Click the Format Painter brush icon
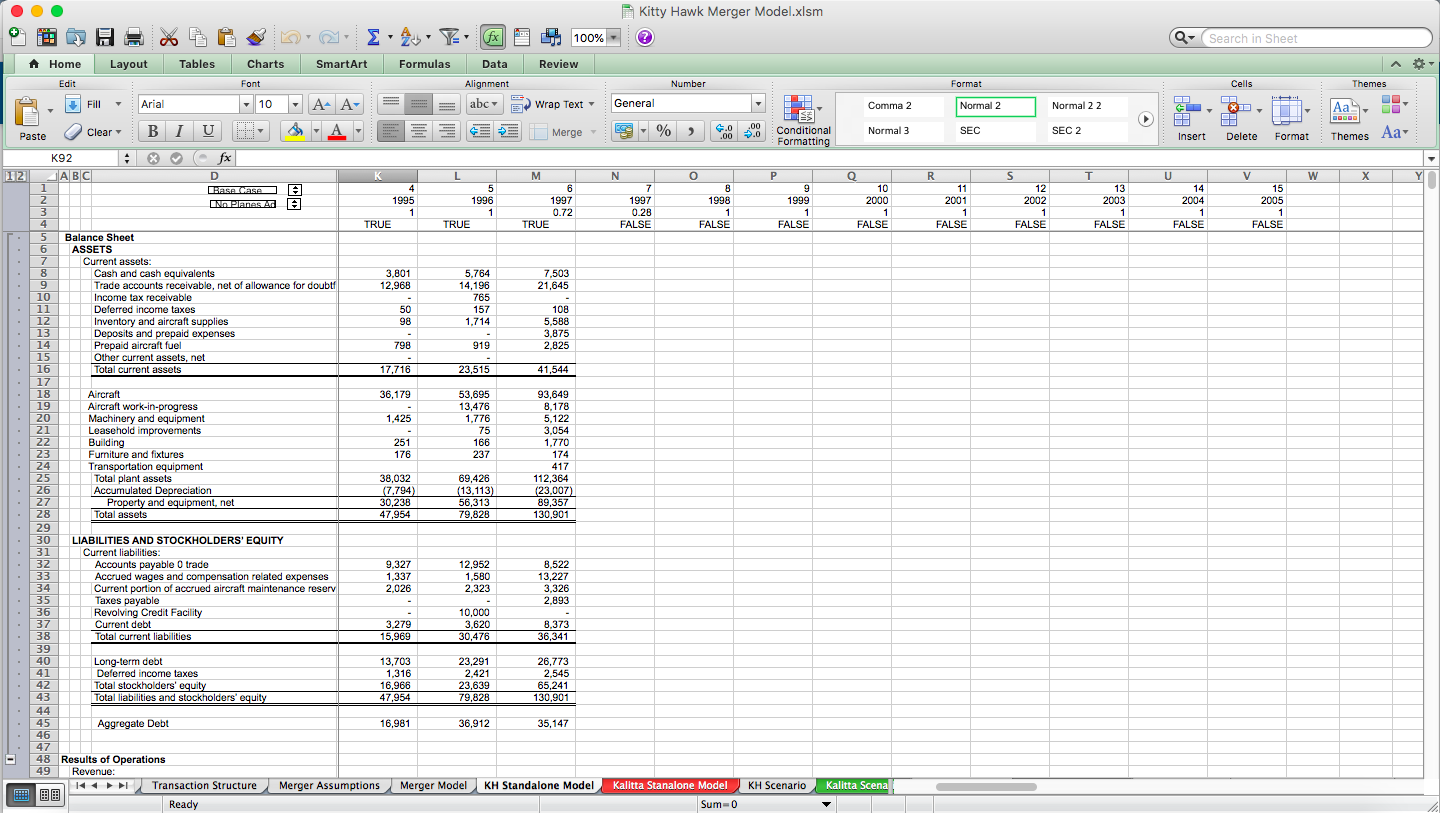Screen dimensions: 1440x813 [x=256, y=36]
